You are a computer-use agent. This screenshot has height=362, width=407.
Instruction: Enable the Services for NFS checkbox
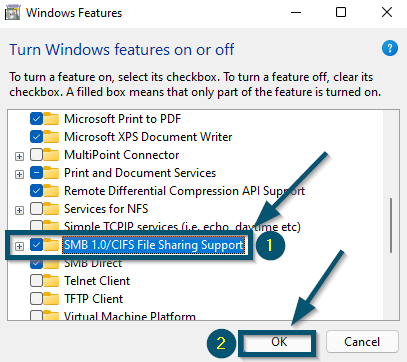[x=36, y=209]
